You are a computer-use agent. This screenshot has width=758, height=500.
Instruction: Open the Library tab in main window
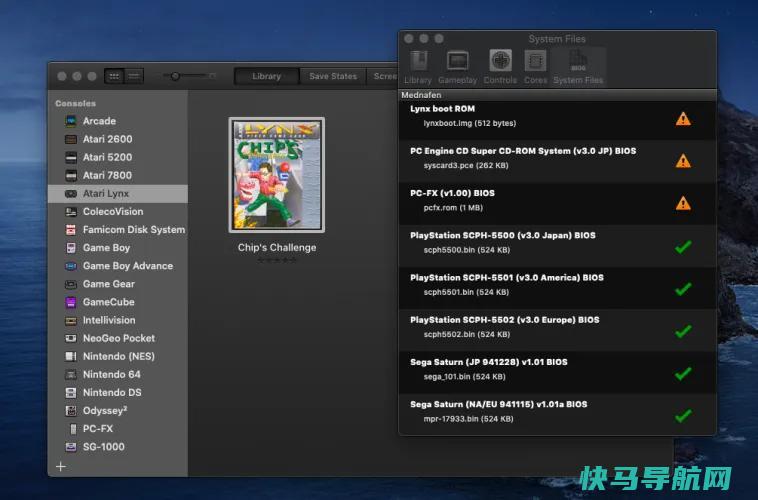(266, 76)
